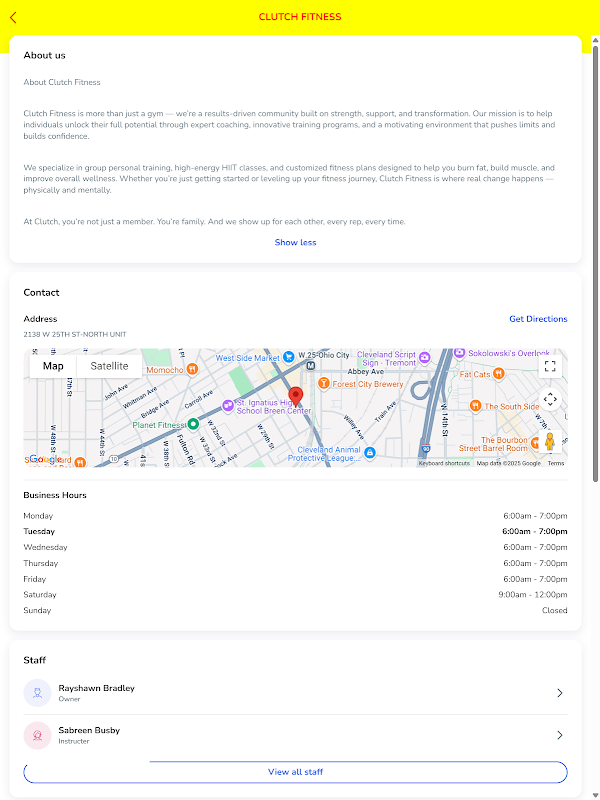Click the page vertical scrollbar
600x800 pixels.
(x=595, y=263)
